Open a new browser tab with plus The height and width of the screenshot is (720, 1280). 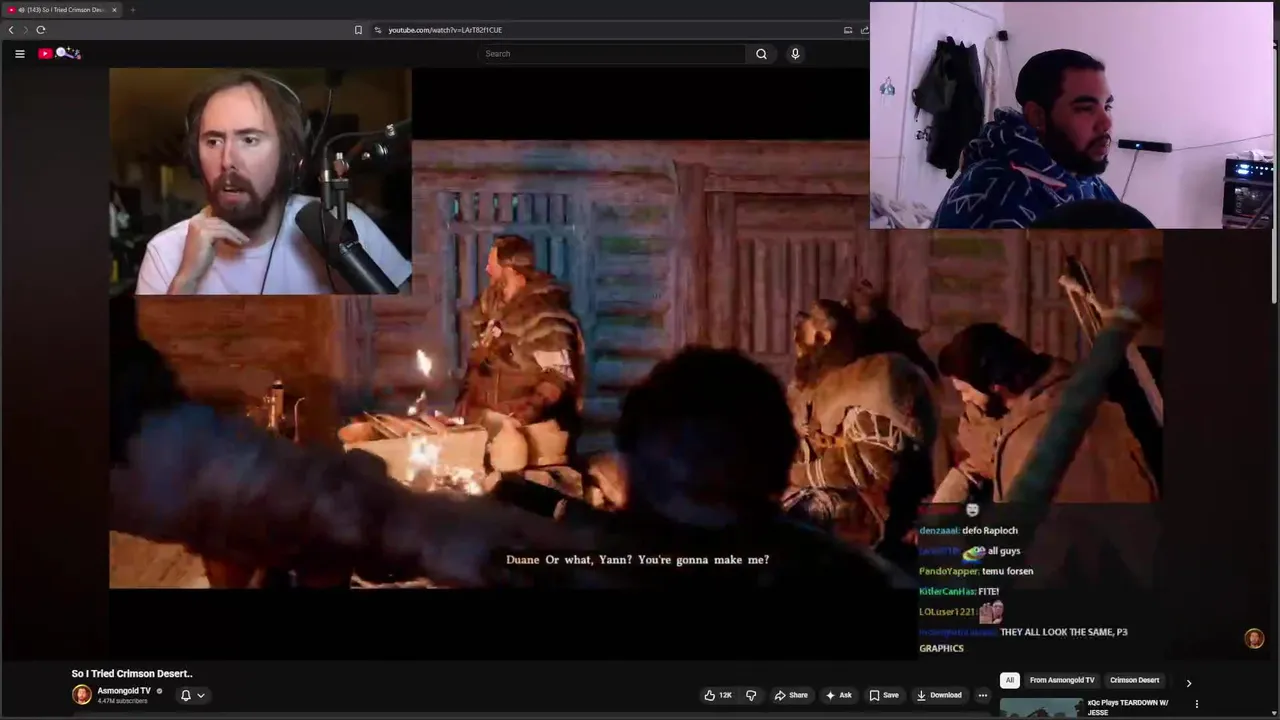[x=132, y=10]
